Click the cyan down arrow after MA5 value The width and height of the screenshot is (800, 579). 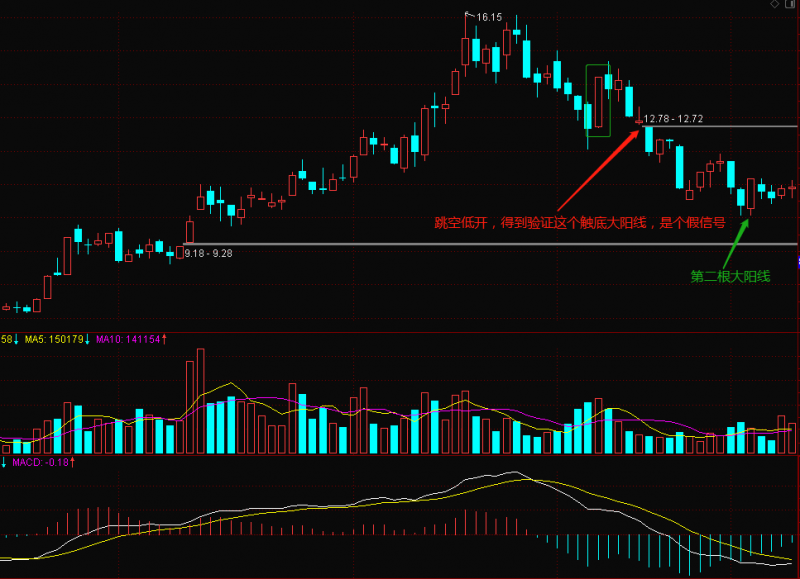(87, 339)
